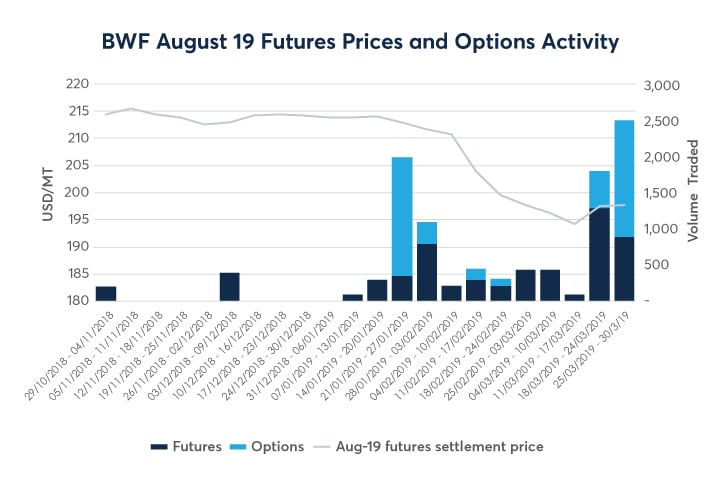
Task: Click the dark Futures segment of the 18/03/2019 bar
Action: [x=600, y=254]
